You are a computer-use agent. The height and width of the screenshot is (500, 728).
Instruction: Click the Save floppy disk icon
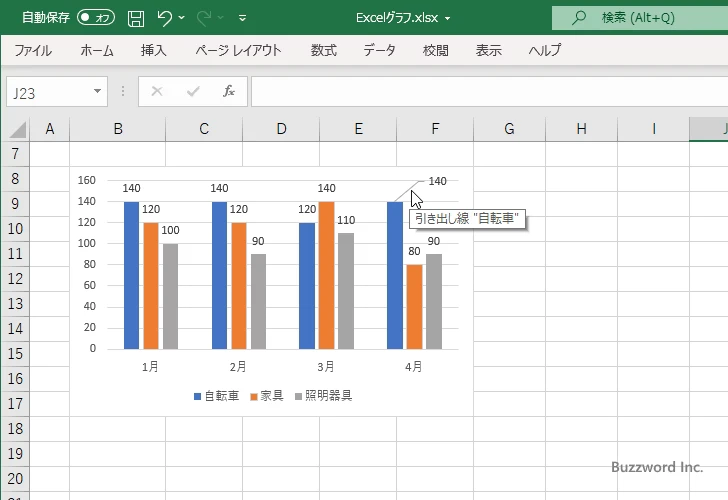tap(136, 18)
